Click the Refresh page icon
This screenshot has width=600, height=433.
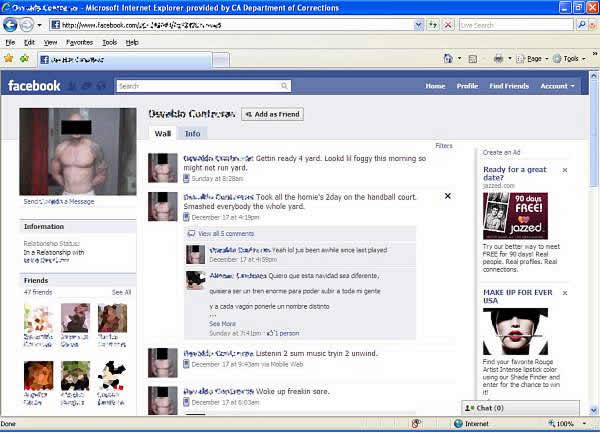point(433,25)
